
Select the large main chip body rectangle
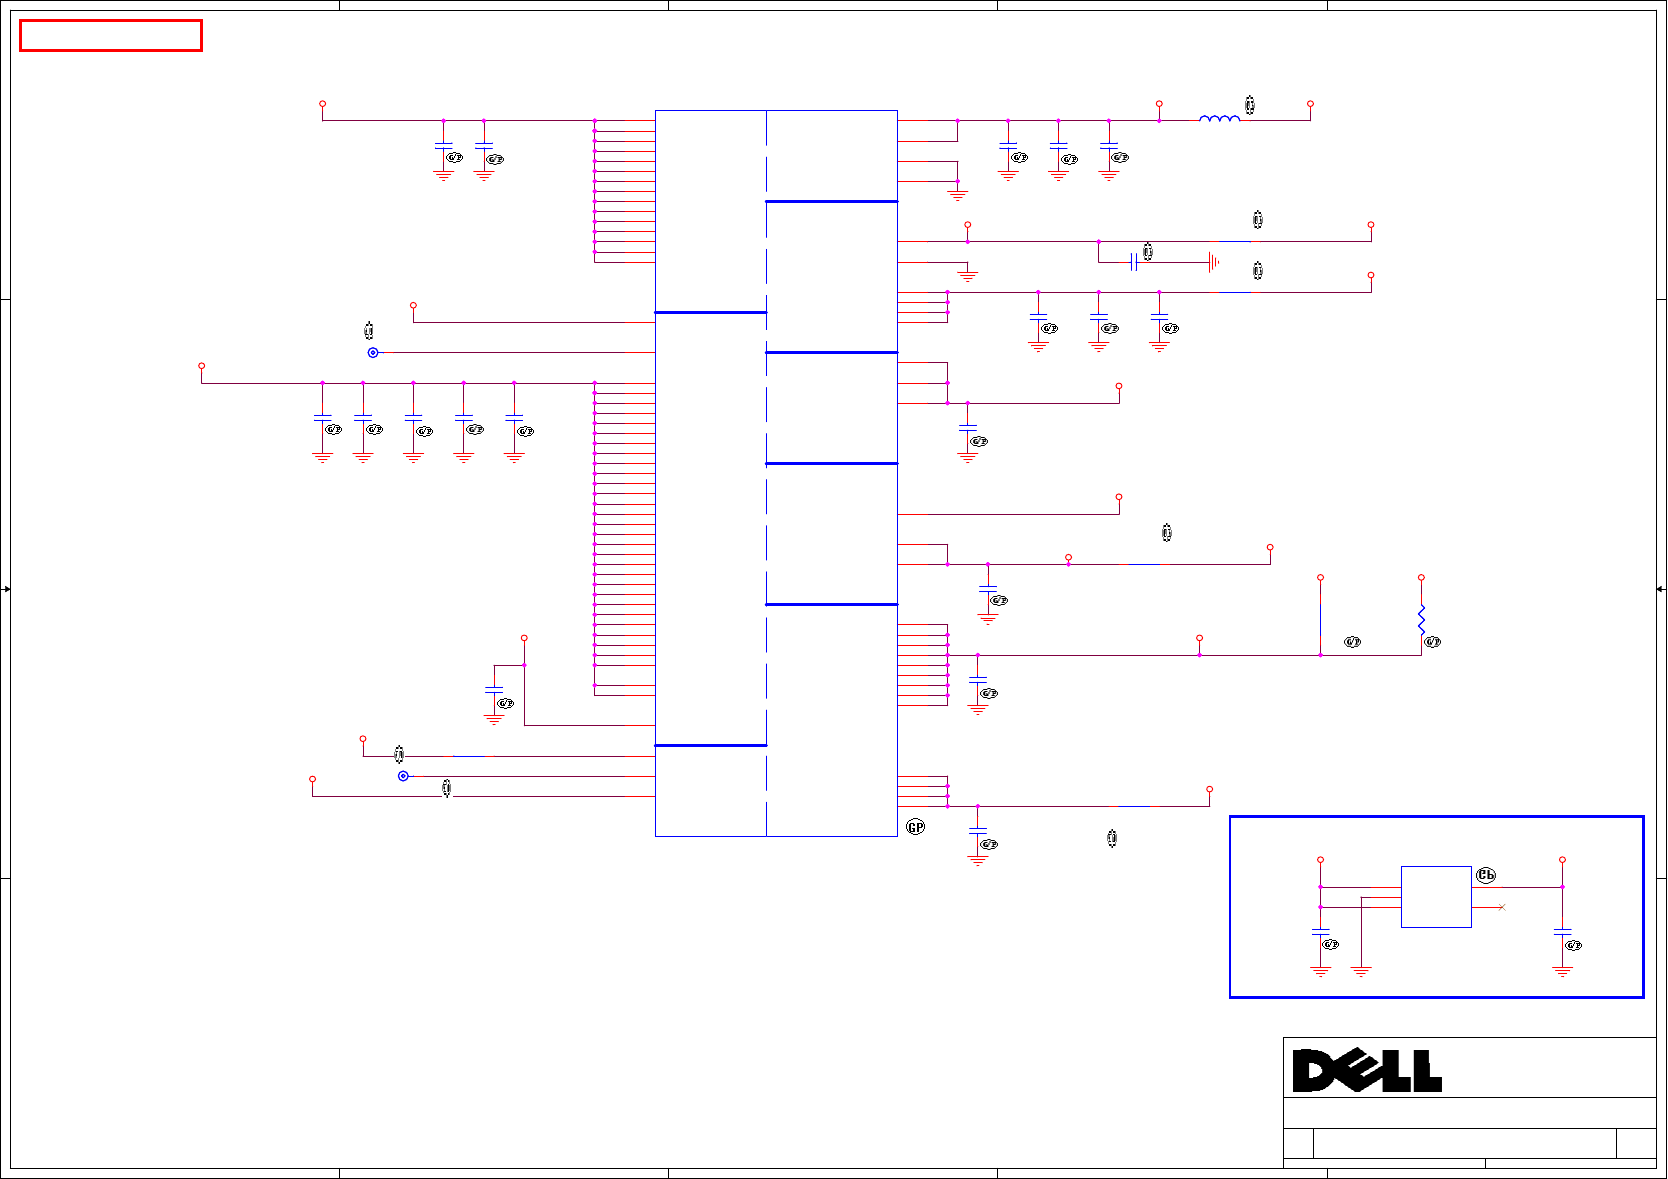(776, 473)
